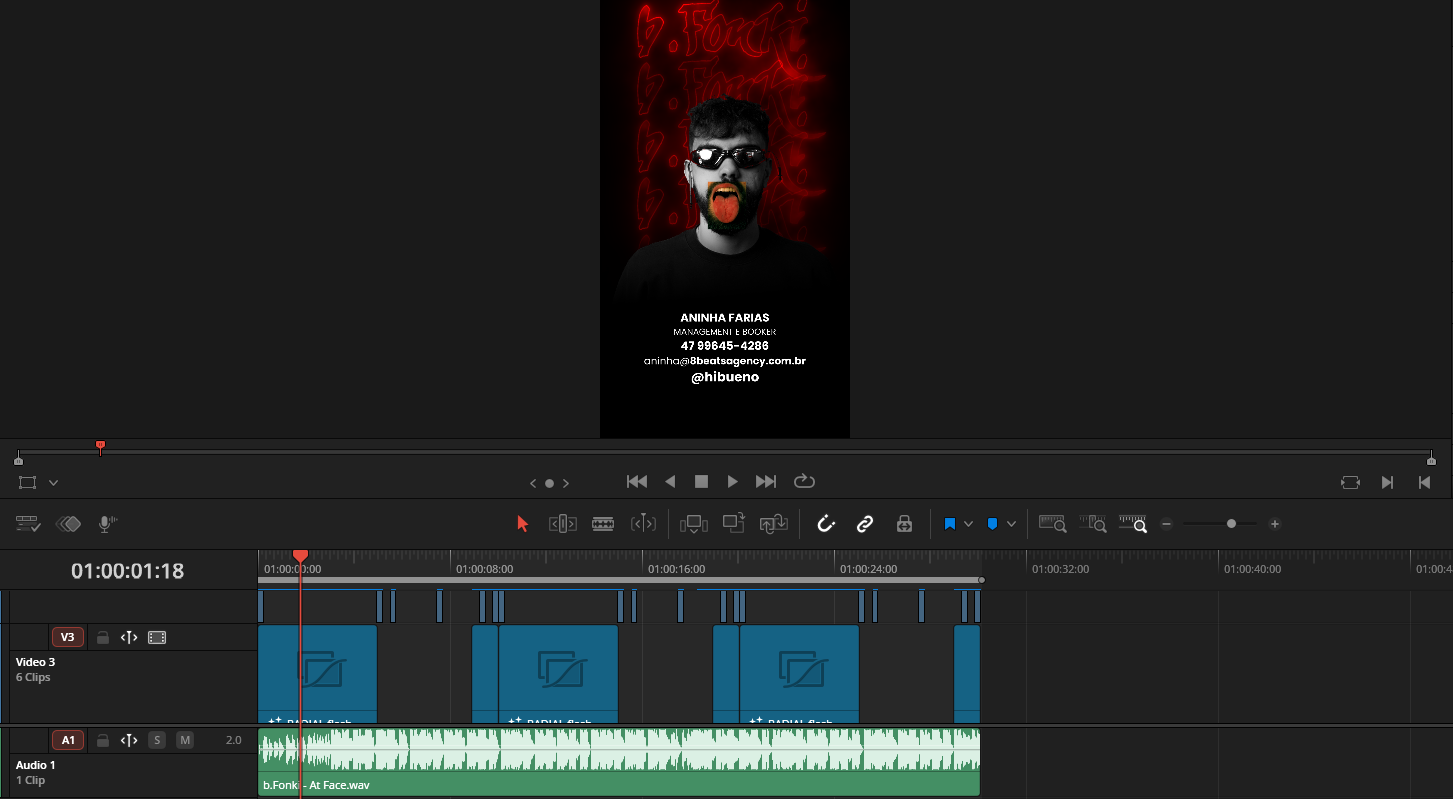
Task: Click the viewer scrubber mark-in handle
Action: pyautogui.click(x=18, y=459)
